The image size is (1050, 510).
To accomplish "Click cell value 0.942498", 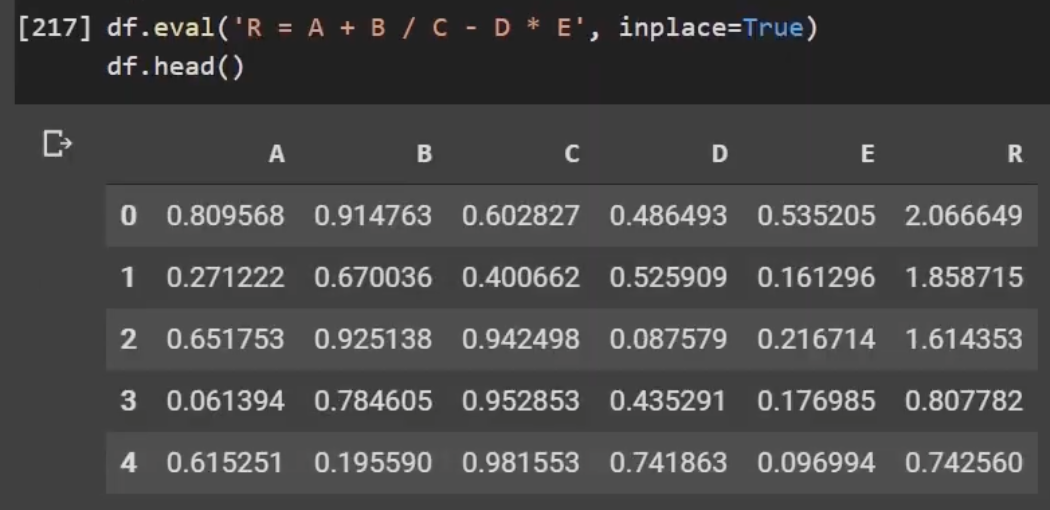I will pyautogui.click(x=521, y=339).
